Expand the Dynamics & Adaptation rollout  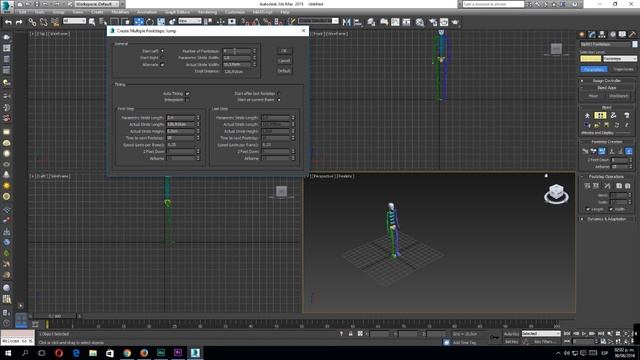point(607,219)
